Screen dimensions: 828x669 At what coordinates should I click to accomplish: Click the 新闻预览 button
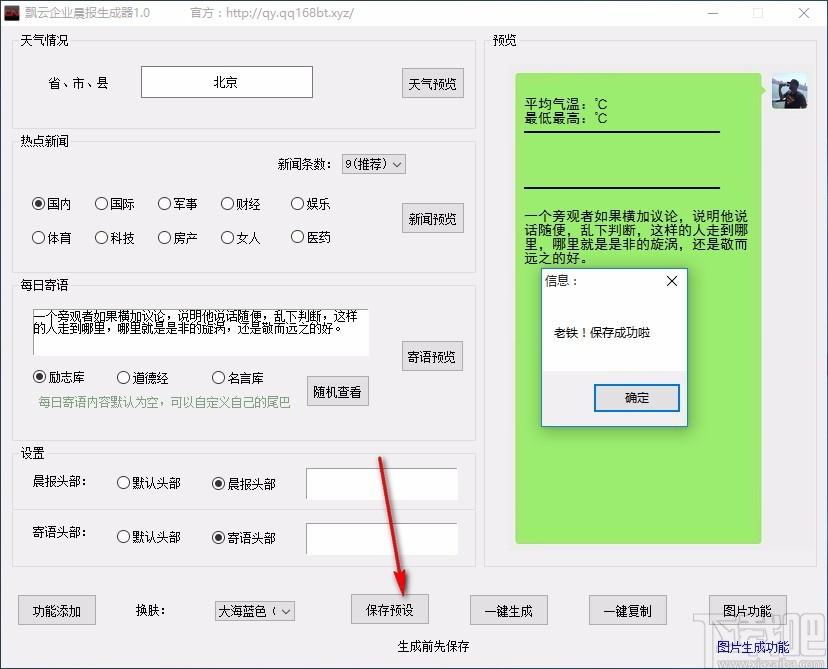(x=432, y=218)
